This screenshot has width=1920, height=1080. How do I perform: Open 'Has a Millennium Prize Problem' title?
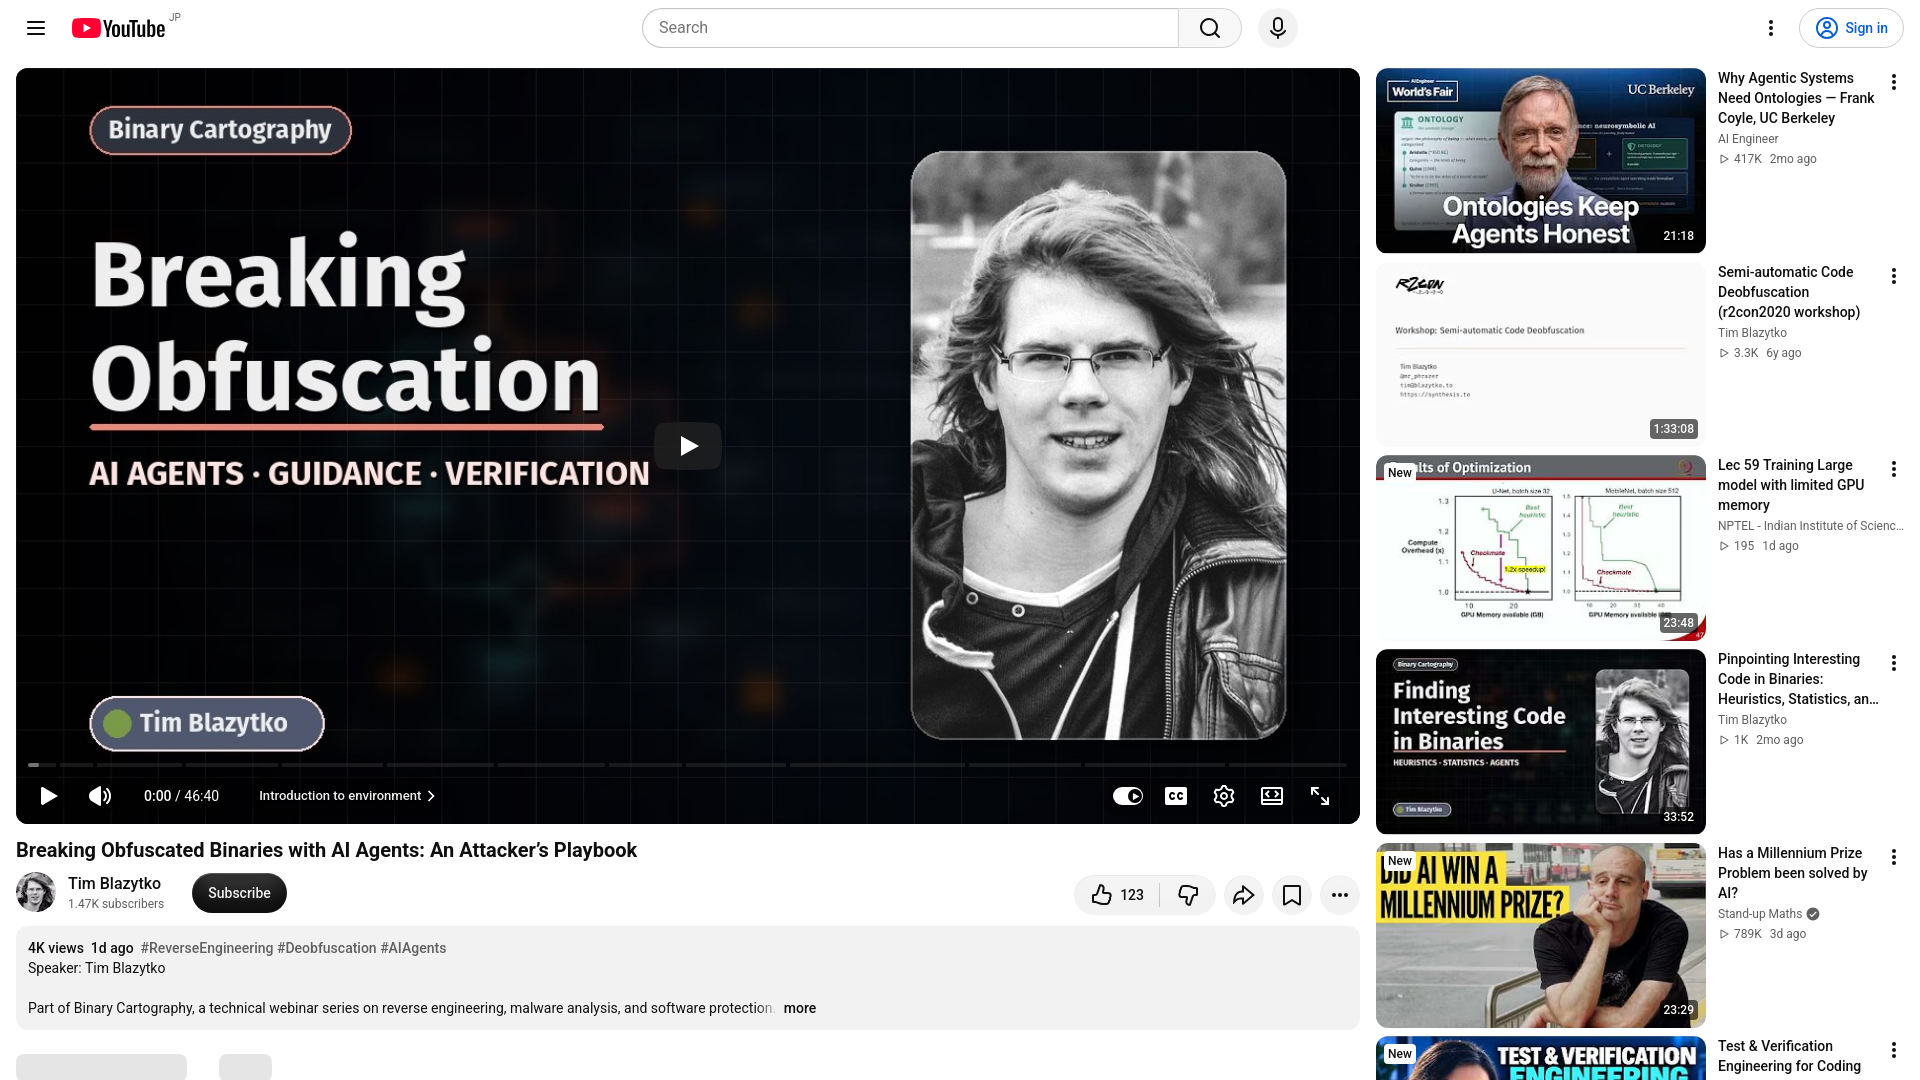[x=1793, y=873]
